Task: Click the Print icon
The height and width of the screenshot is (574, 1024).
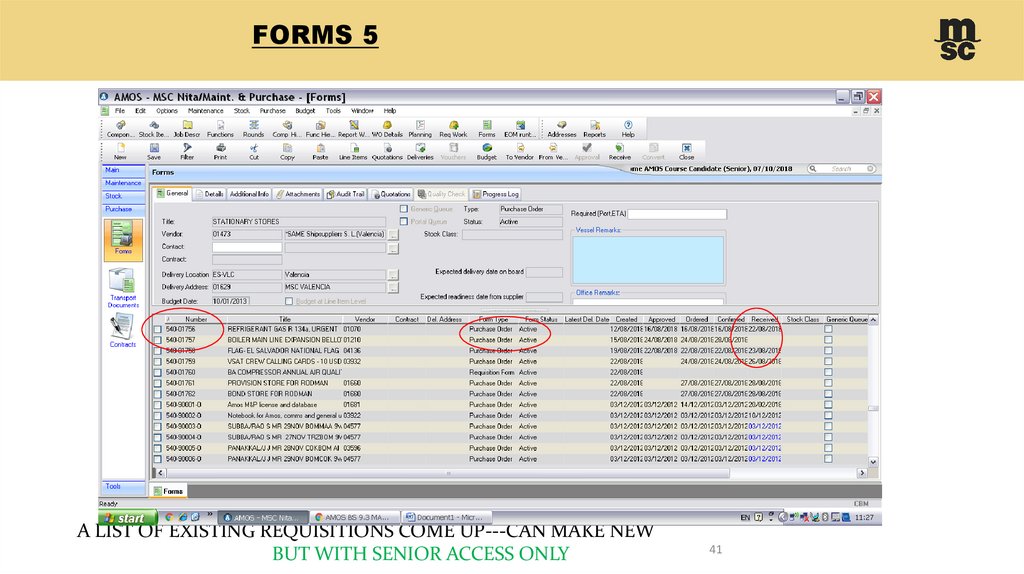Action: pyautogui.click(x=220, y=151)
